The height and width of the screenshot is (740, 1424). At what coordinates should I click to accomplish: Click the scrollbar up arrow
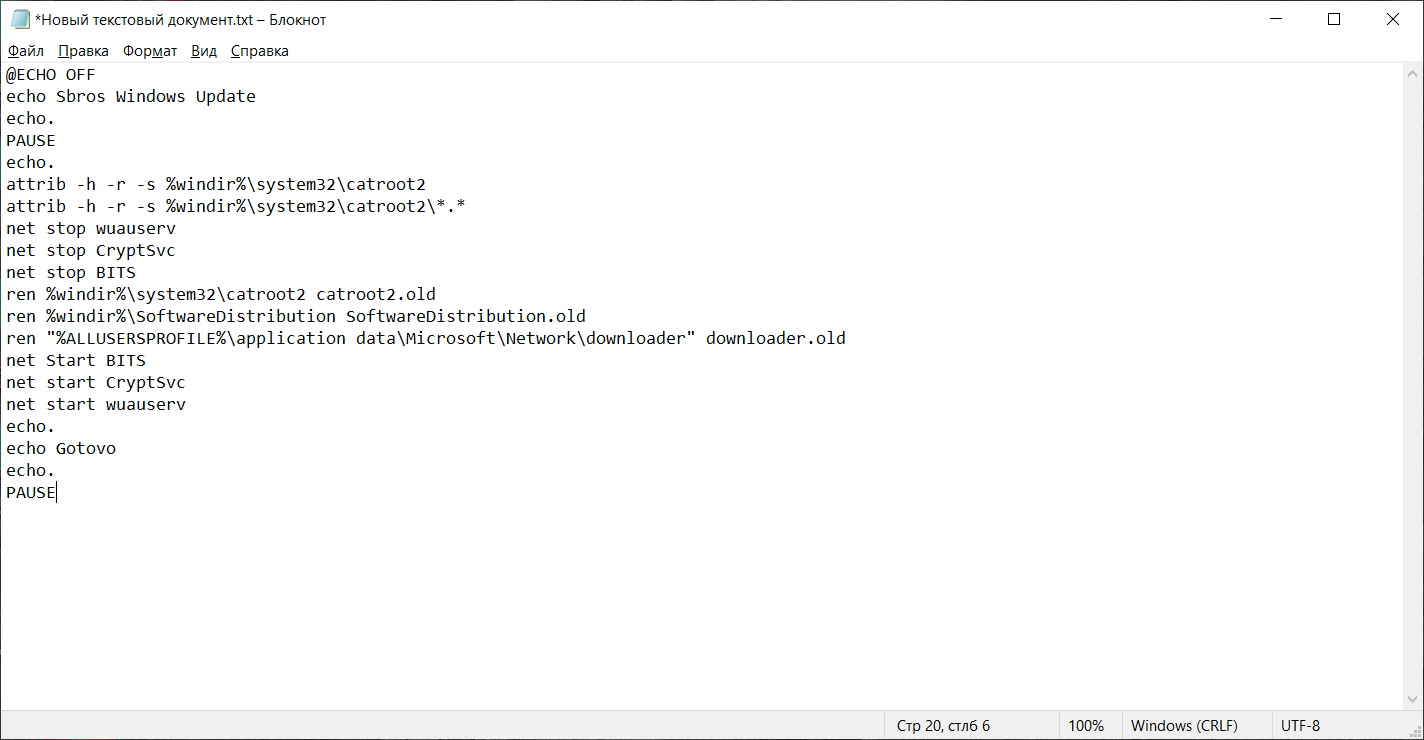[x=1413, y=75]
